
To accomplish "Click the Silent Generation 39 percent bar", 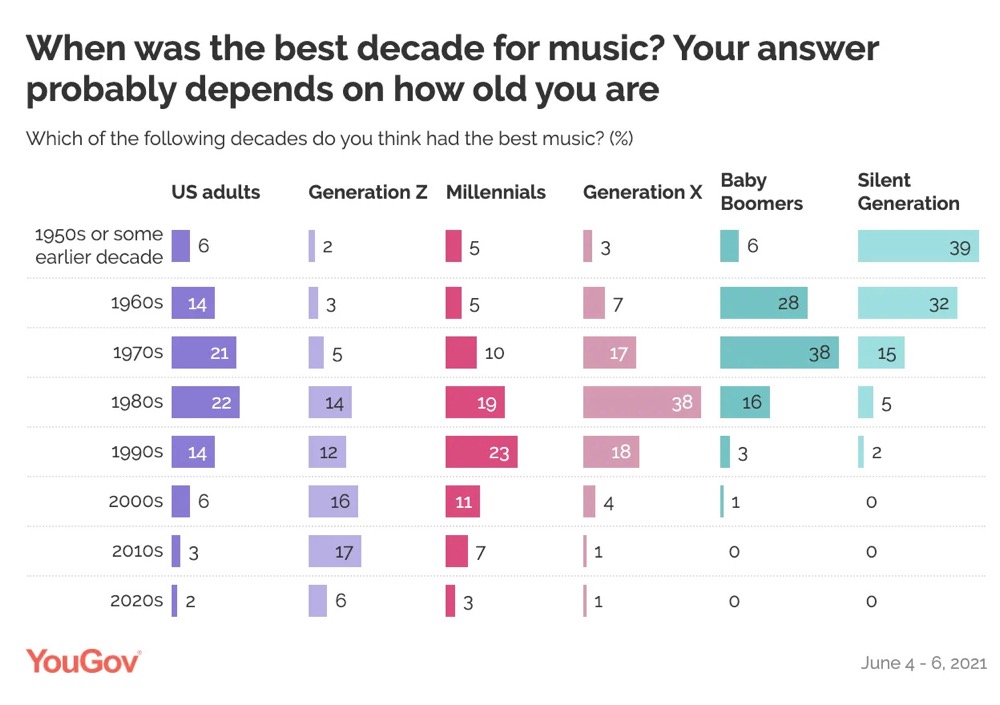I will 918,246.
